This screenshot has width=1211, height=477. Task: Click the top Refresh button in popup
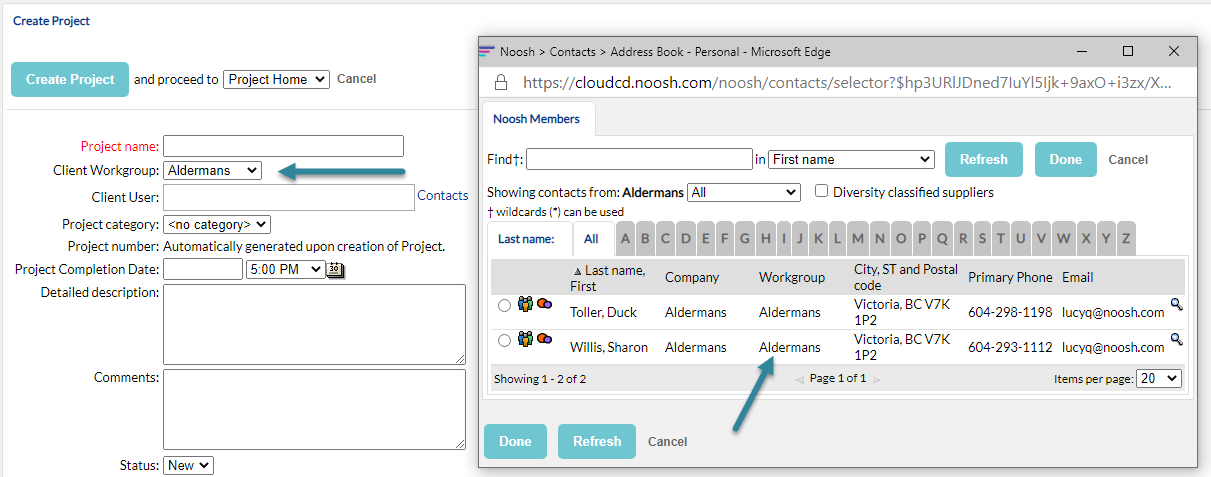tap(984, 159)
